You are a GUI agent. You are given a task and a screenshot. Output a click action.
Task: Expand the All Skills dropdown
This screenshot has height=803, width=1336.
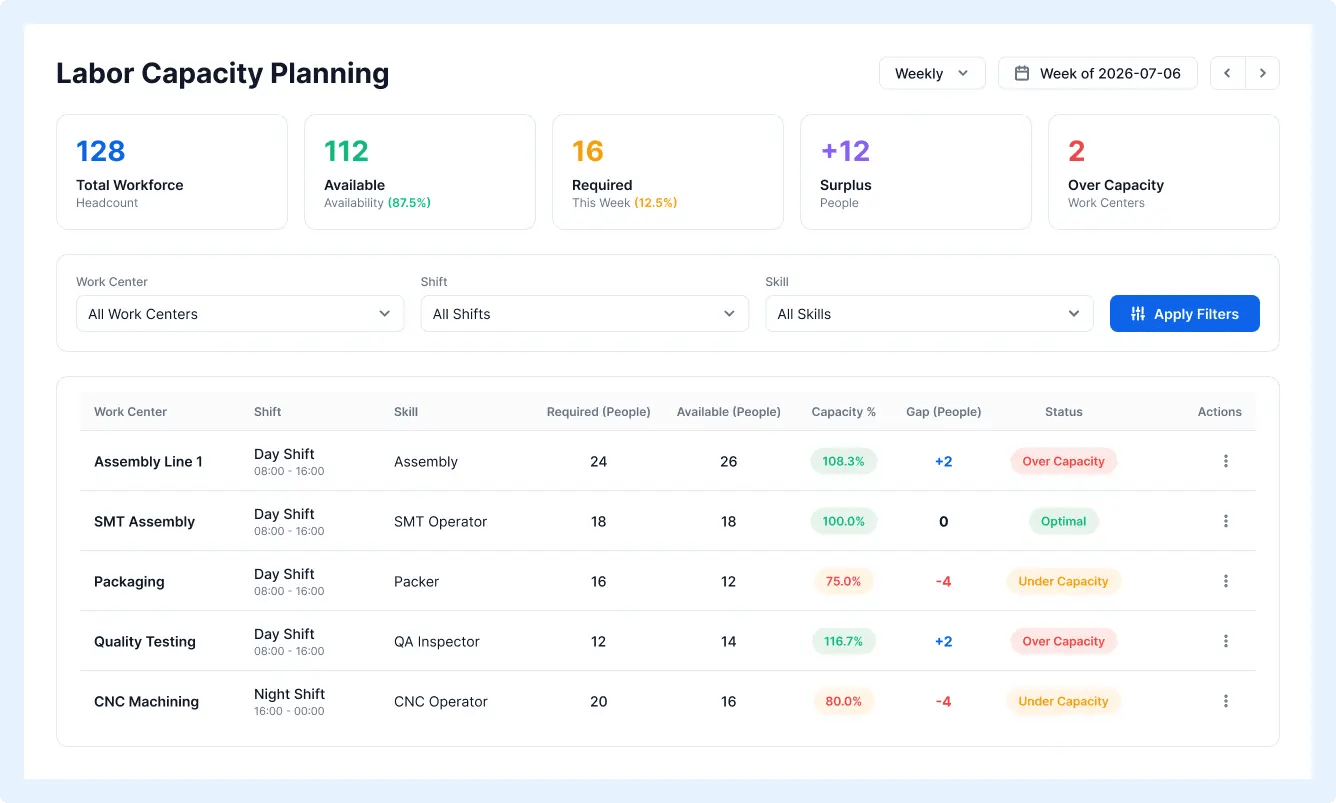[929, 314]
